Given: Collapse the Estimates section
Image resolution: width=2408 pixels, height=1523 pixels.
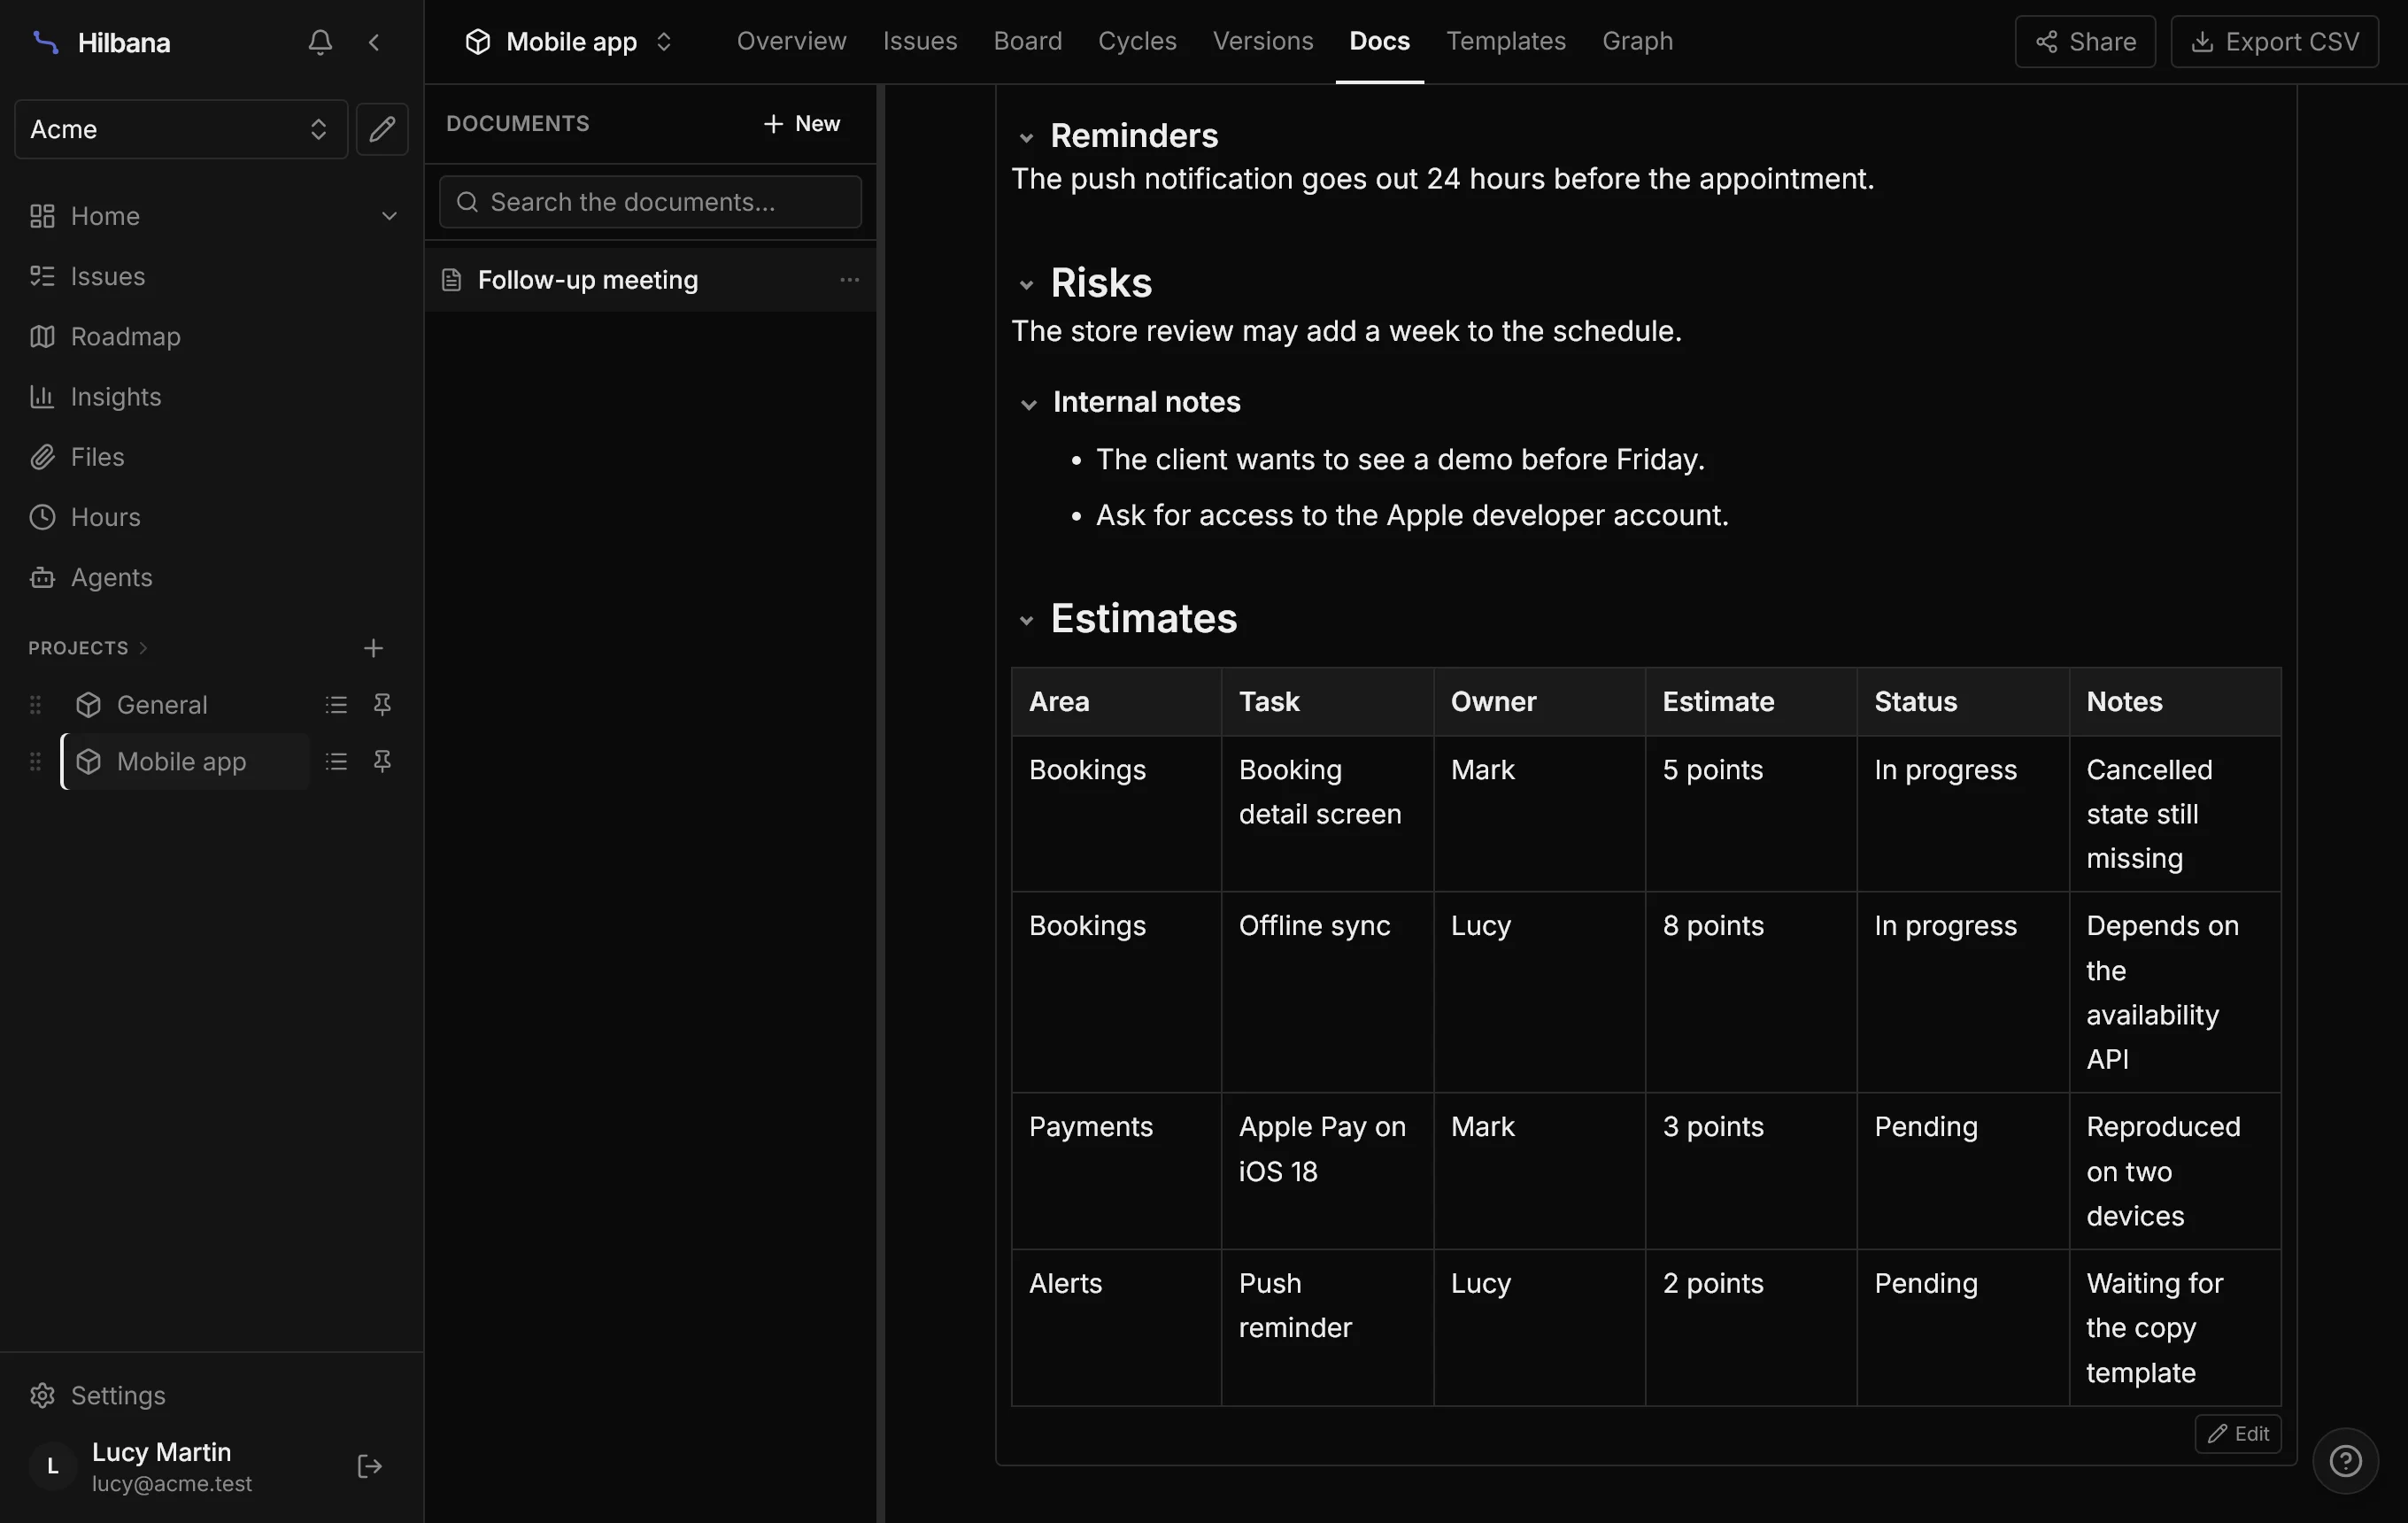Looking at the screenshot, I should (x=1025, y=621).
